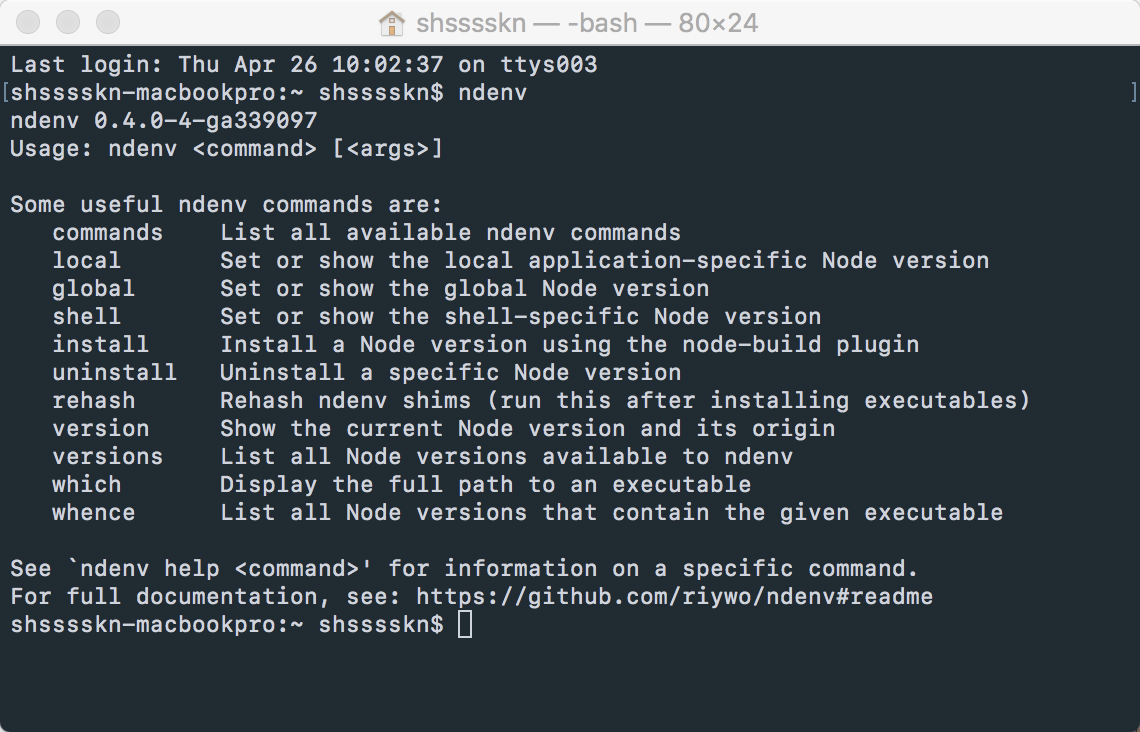Image resolution: width=1140 pixels, height=732 pixels.
Task: Click the Last login timestamp line
Action: click(x=304, y=65)
